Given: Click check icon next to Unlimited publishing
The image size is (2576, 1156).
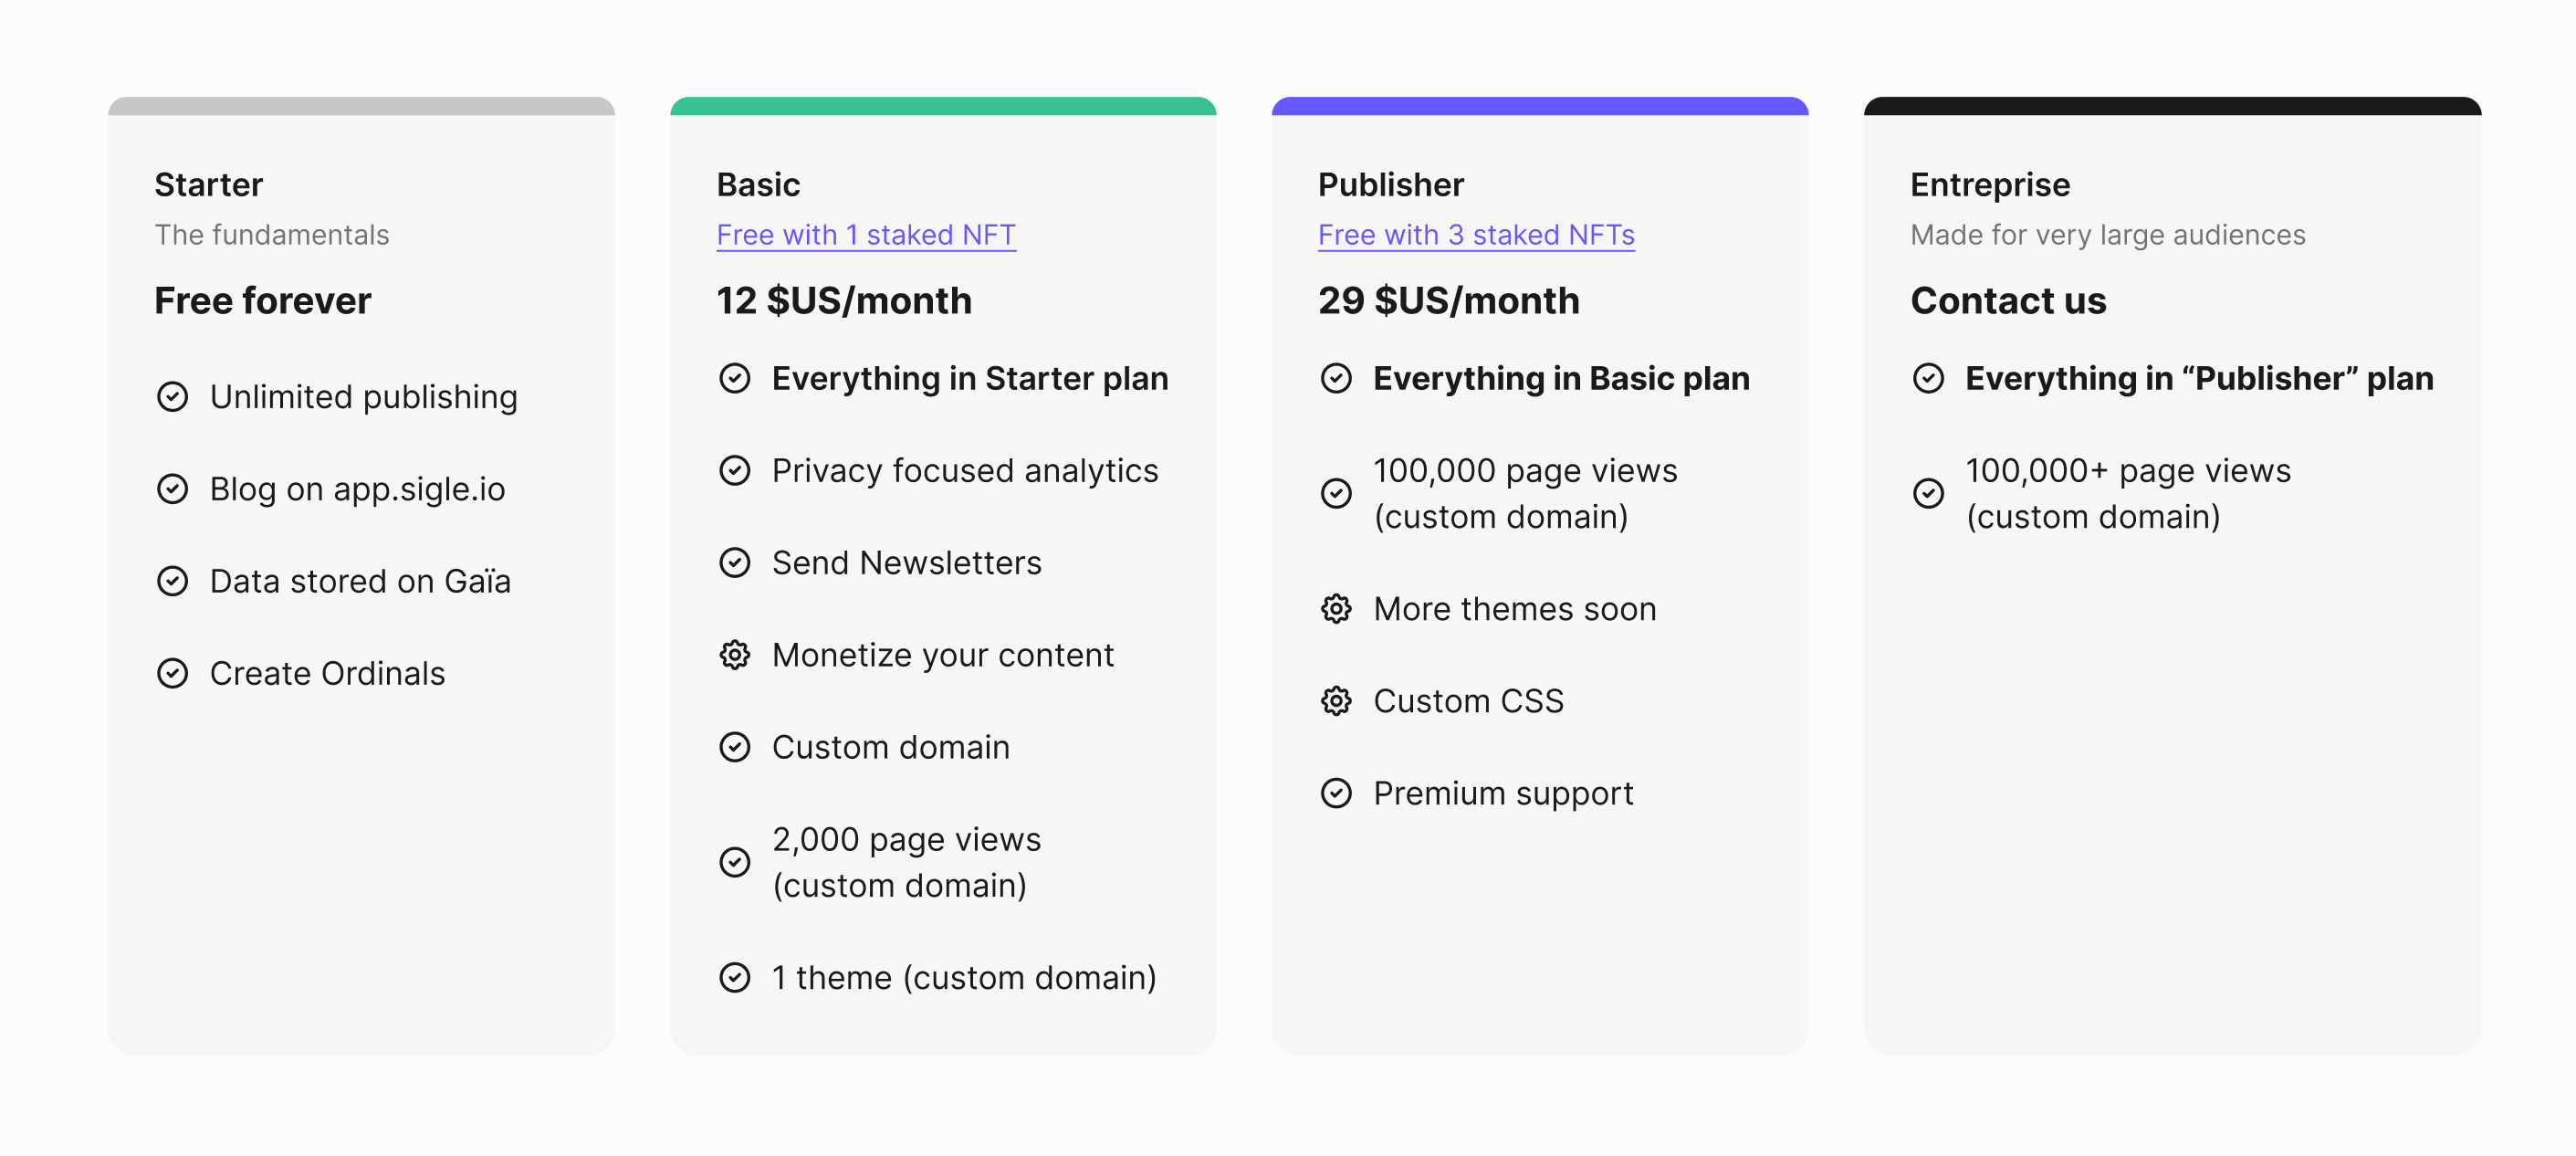Looking at the screenshot, I should pyautogui.click(x=173, y=397).
